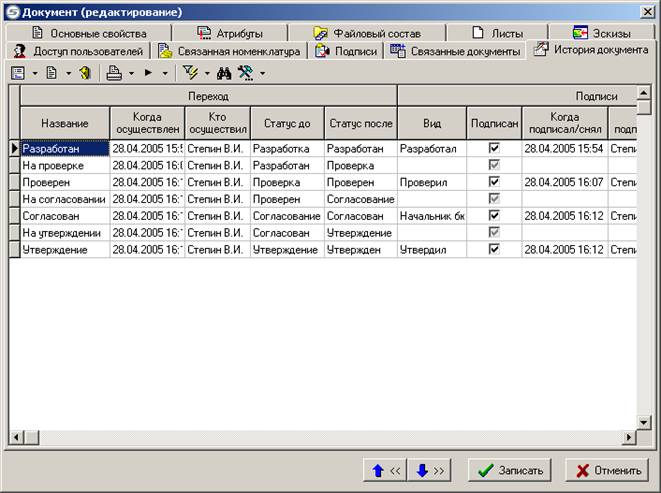Expand dropdown arrow beside filter icon

click(207, 73)
